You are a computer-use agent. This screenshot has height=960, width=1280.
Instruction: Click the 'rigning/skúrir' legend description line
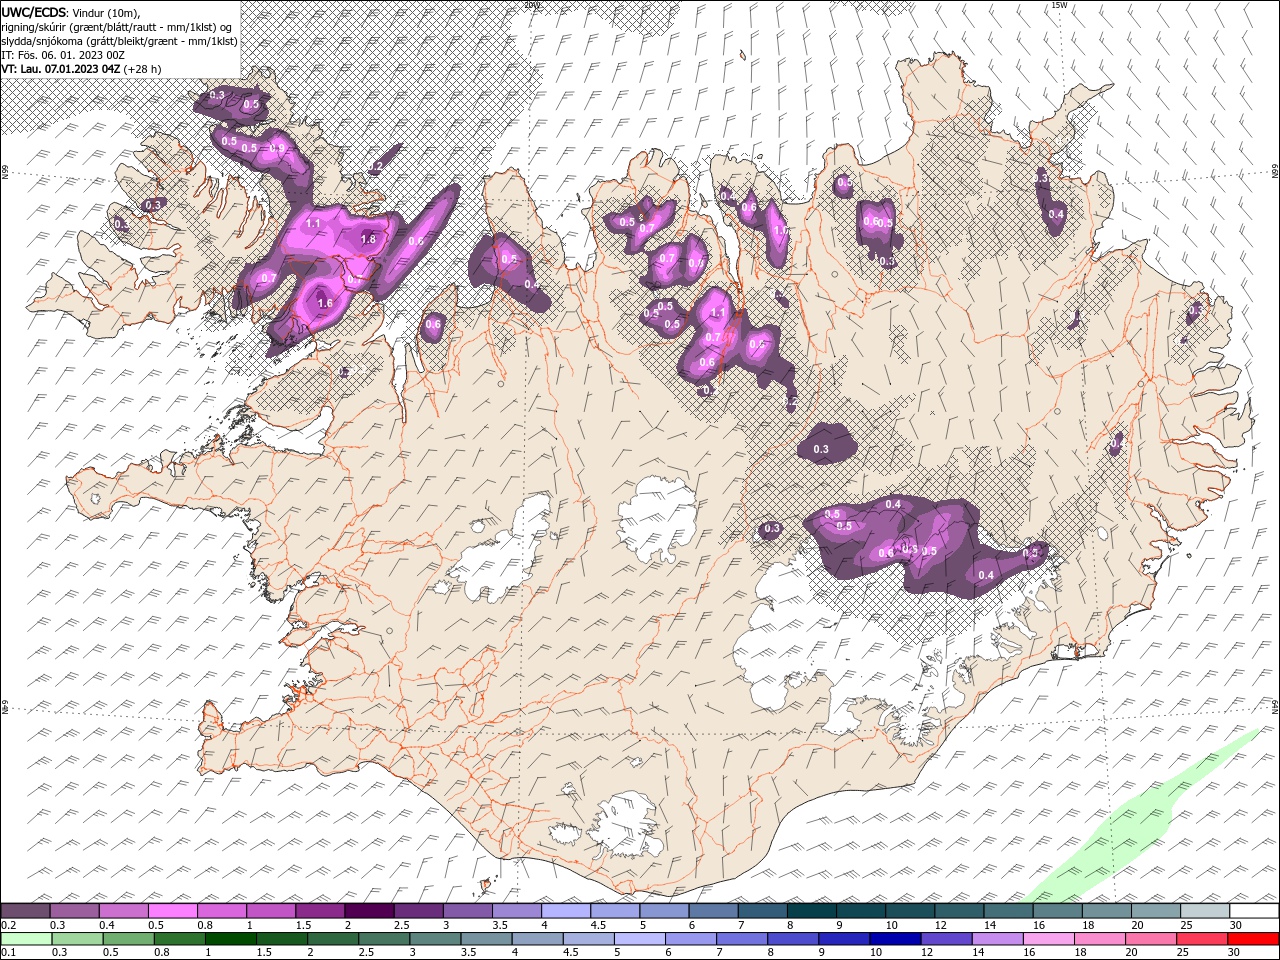pyautogui.click(x=118, y=27)
